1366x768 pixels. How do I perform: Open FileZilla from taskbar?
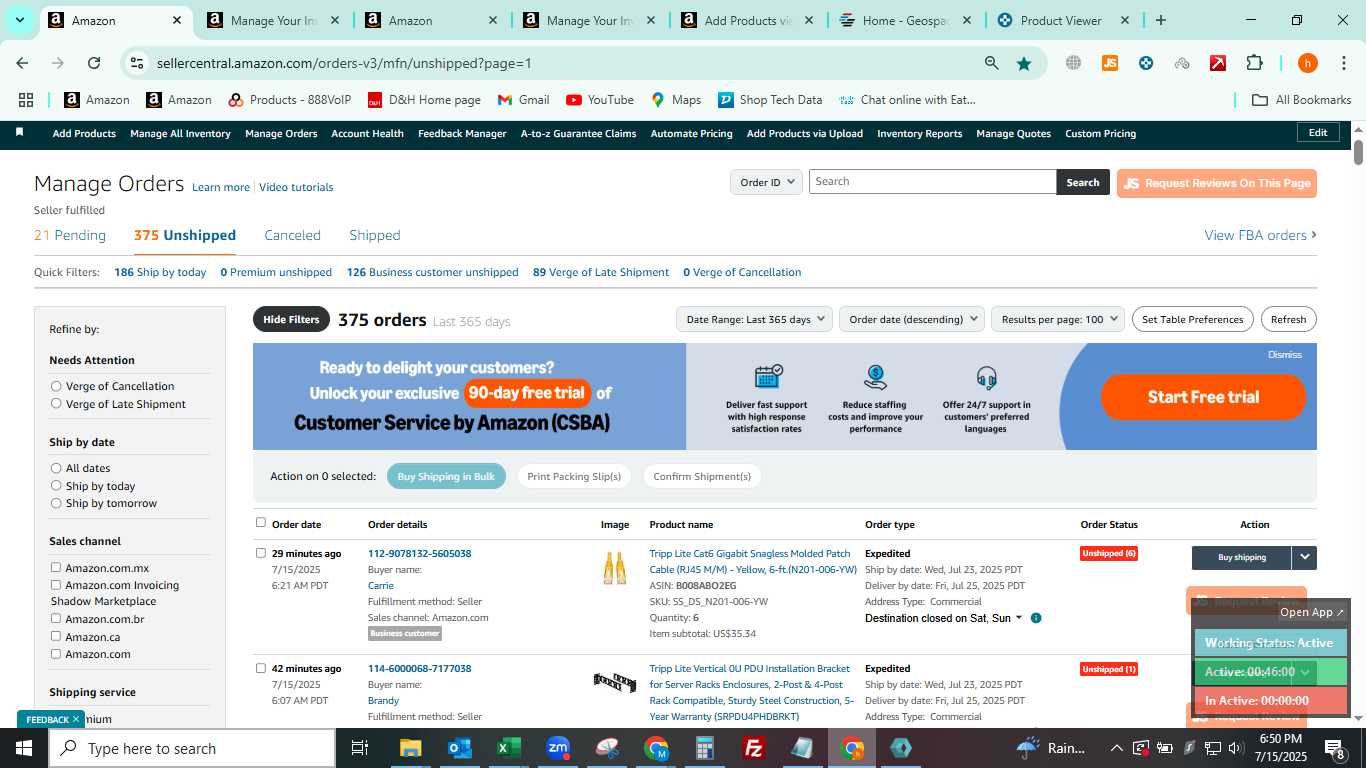pyautogui.click(x=754, y=748)
